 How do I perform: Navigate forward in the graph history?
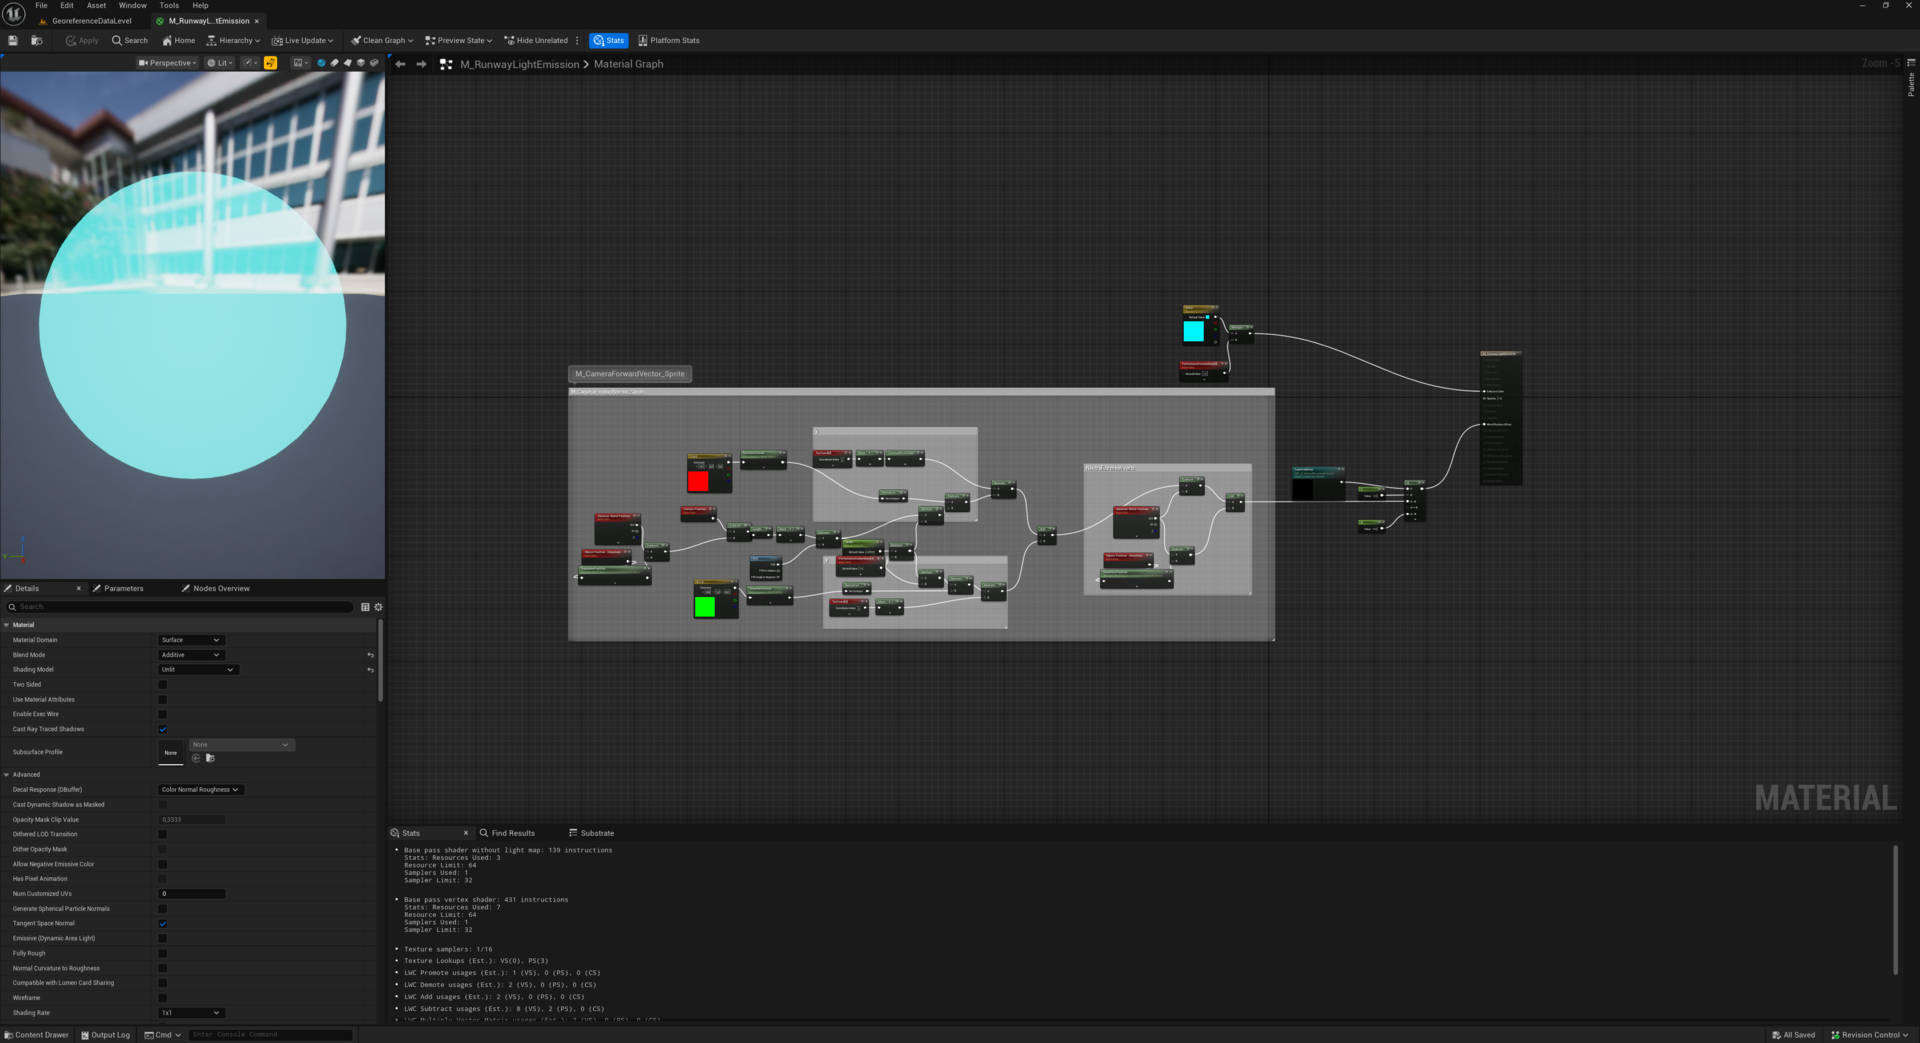[x=421, y=64]
